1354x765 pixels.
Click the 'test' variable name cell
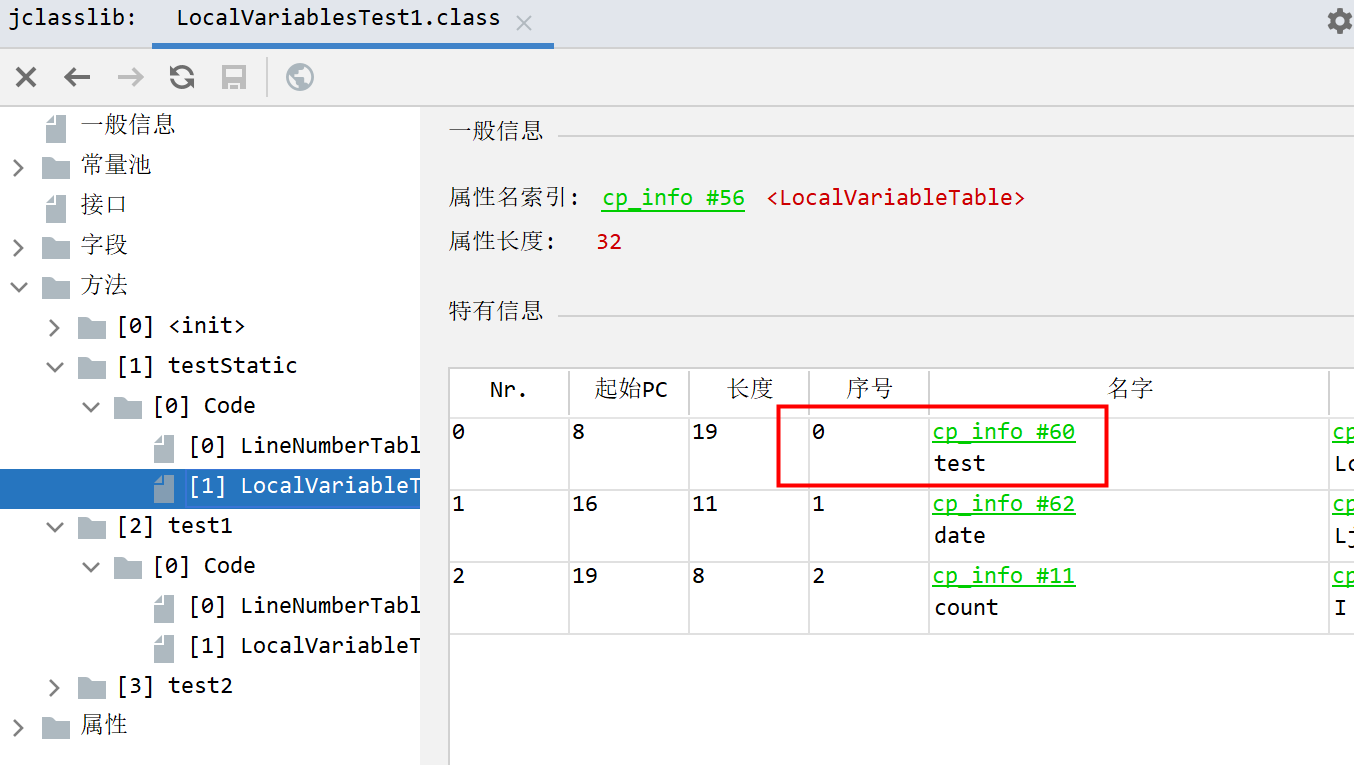[959, 464]
